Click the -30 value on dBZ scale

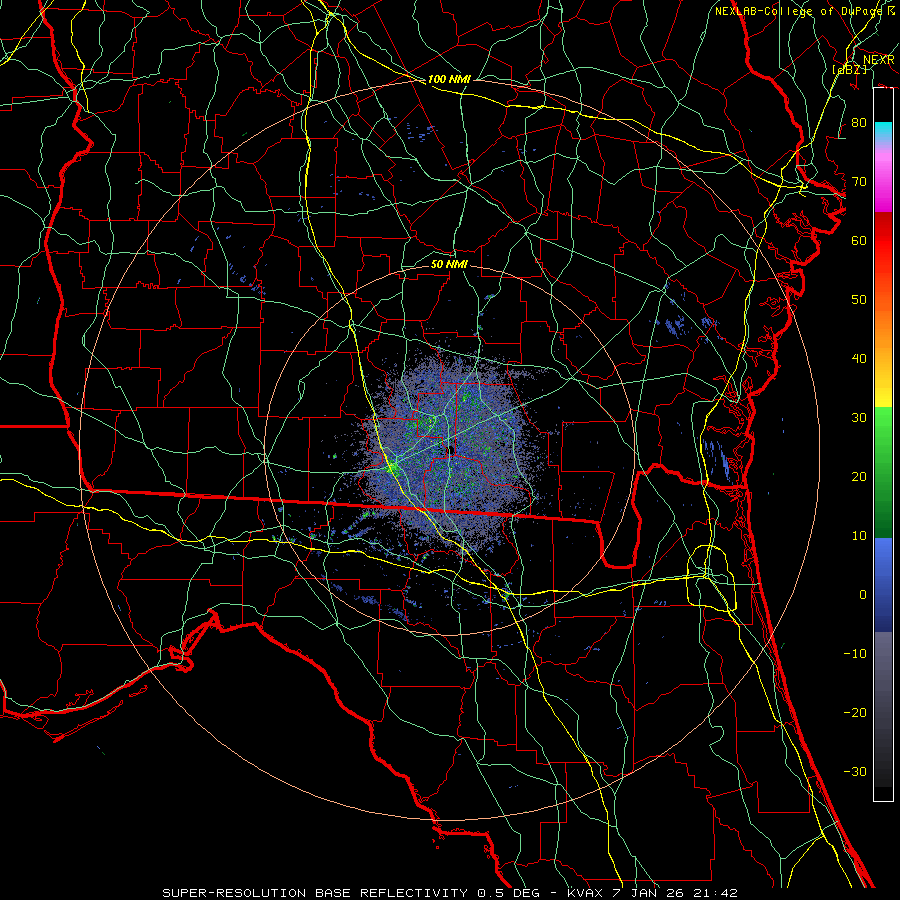tap(855, 771)
